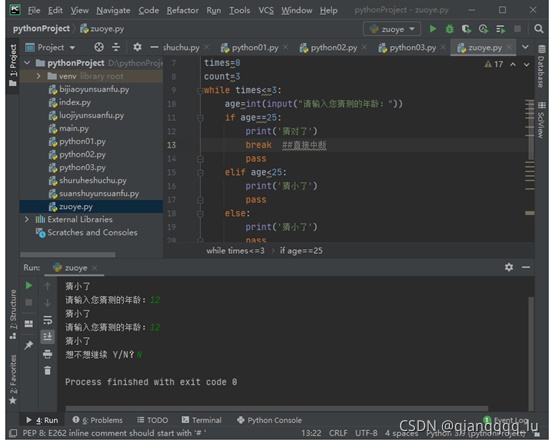
Task: Click the 4: Run bottom tab
Action: click(42, 420)
